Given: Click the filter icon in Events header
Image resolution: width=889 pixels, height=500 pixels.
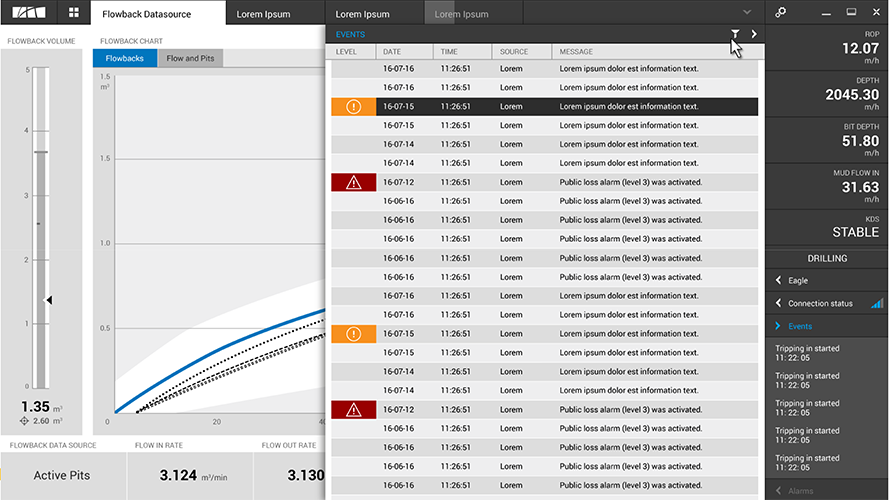Looking at the screenshot, I should point(735,34).
